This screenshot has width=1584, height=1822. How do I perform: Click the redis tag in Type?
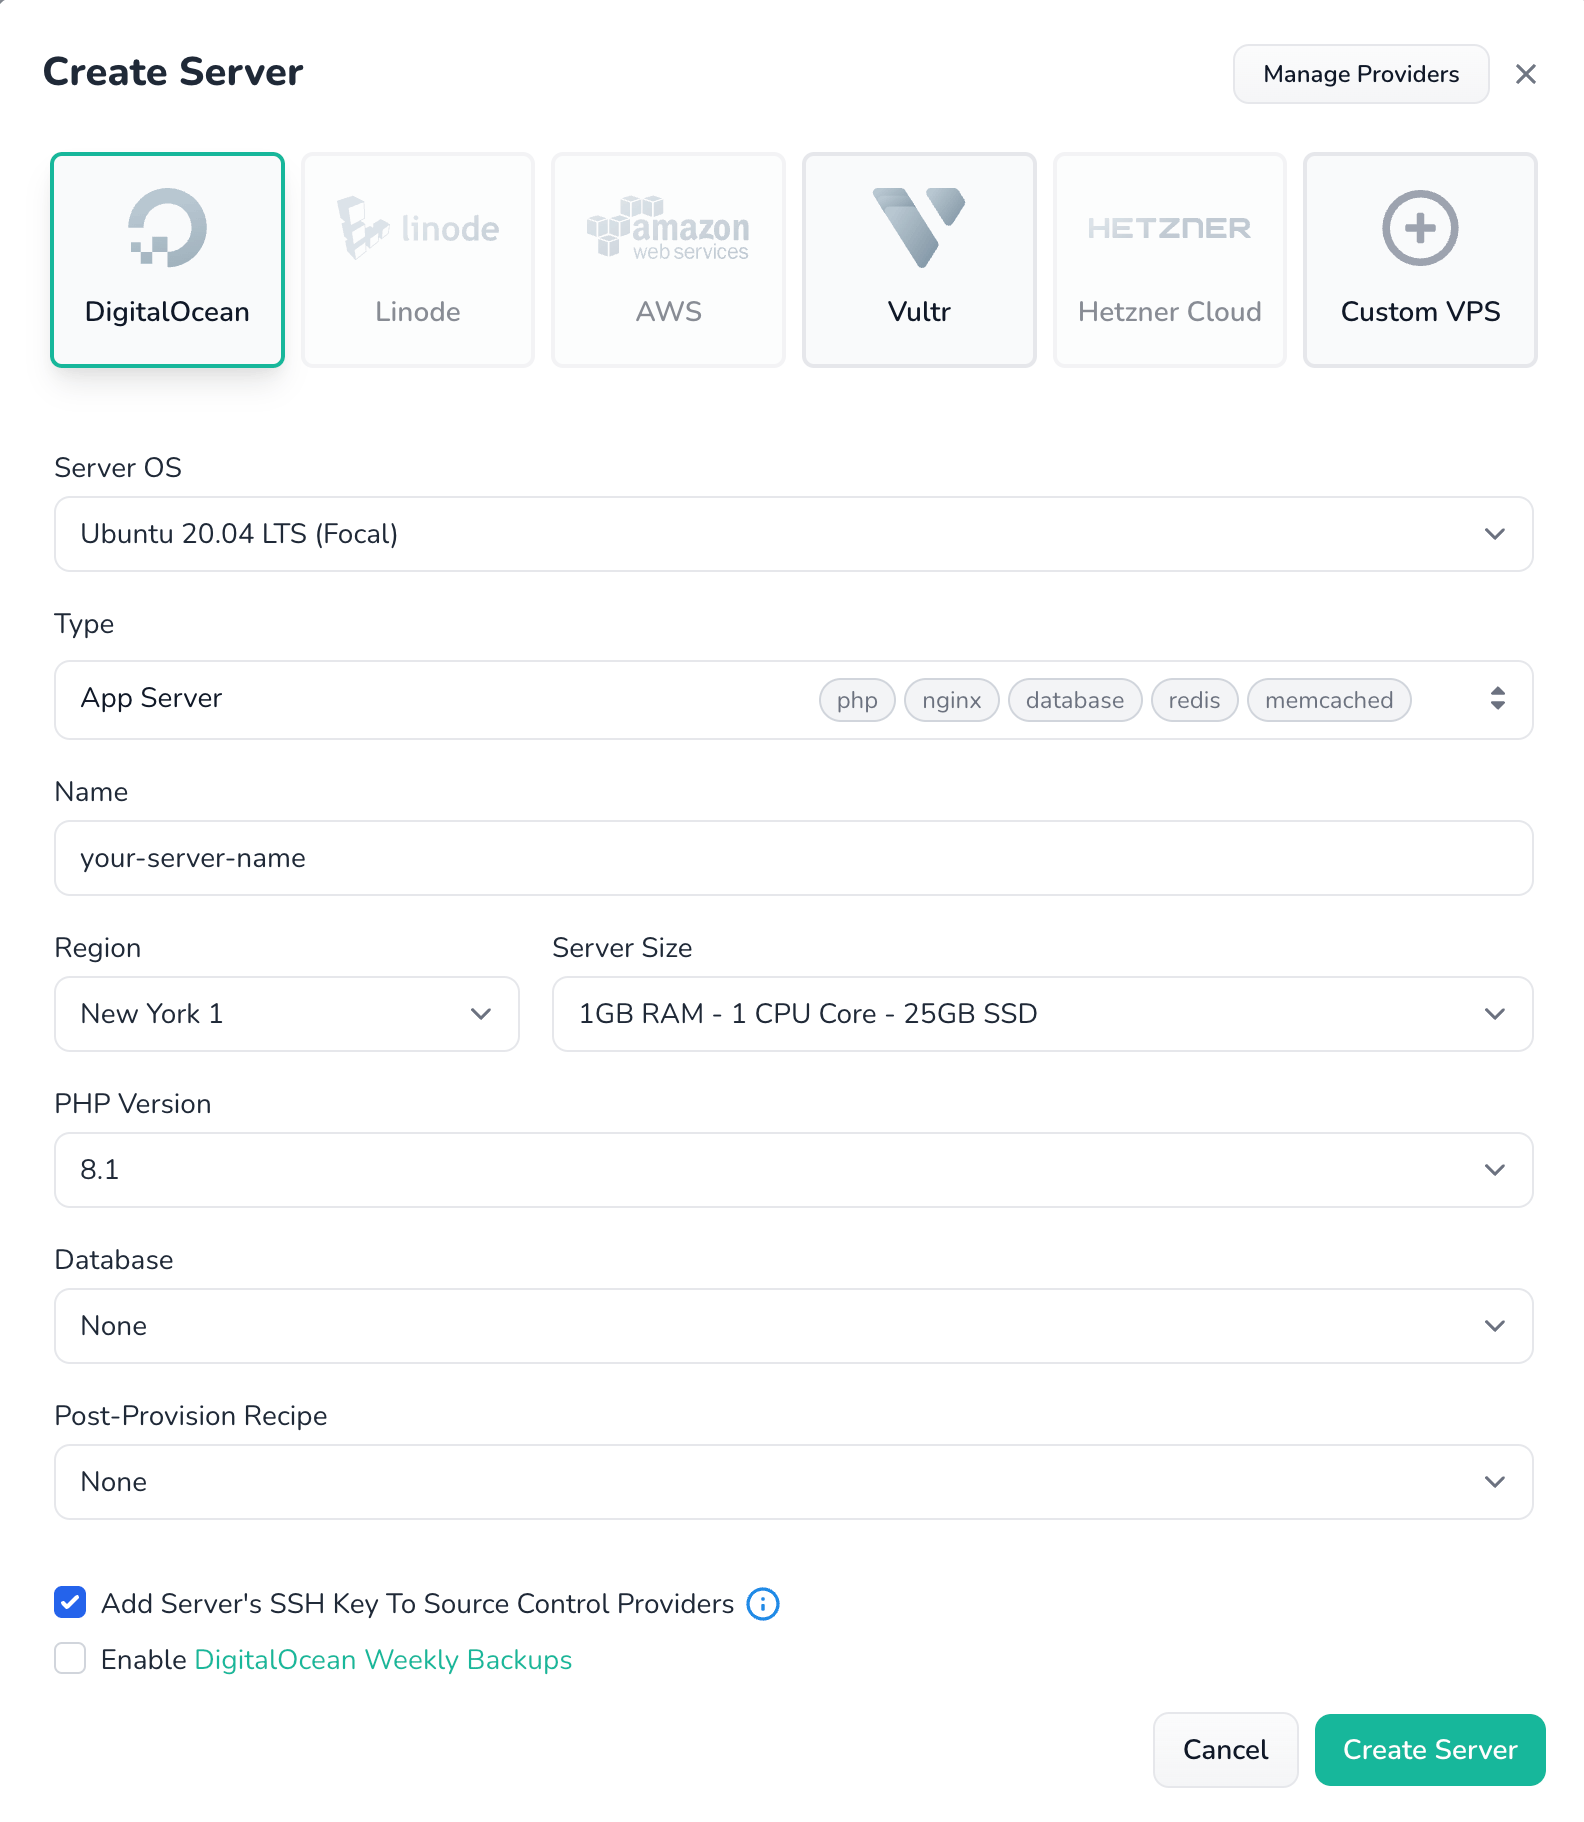(1195, 700)
